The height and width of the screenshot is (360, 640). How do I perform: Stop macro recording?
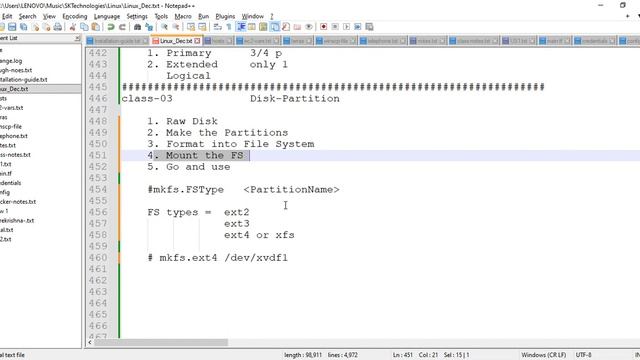point(335,27)
